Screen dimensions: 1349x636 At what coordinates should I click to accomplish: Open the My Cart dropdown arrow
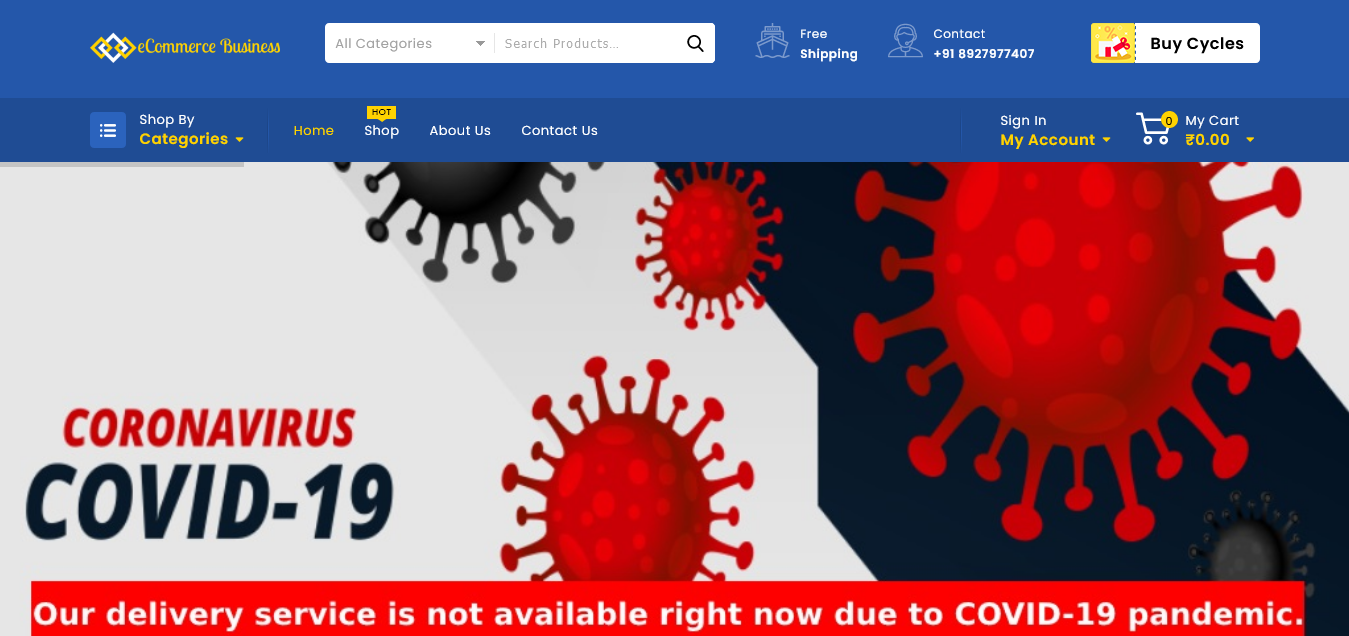click(1250, 140)
